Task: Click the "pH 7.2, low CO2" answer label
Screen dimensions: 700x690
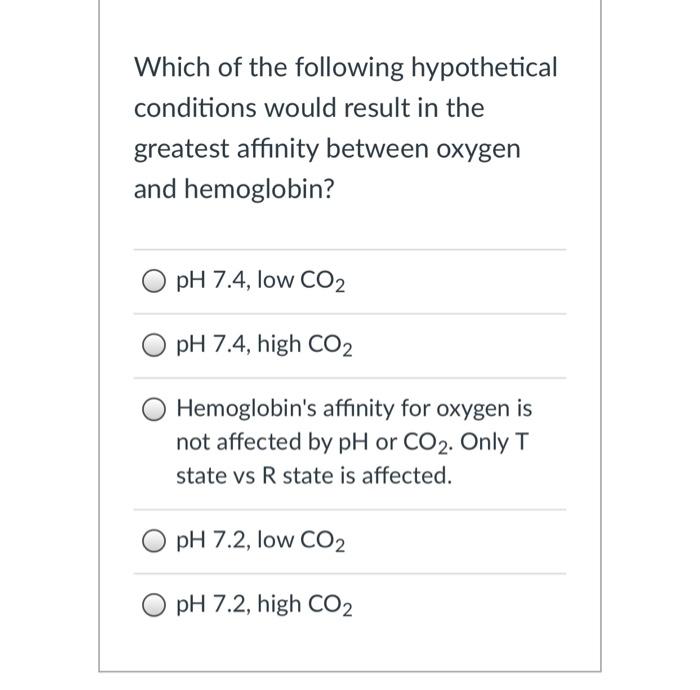Action: 261,541
